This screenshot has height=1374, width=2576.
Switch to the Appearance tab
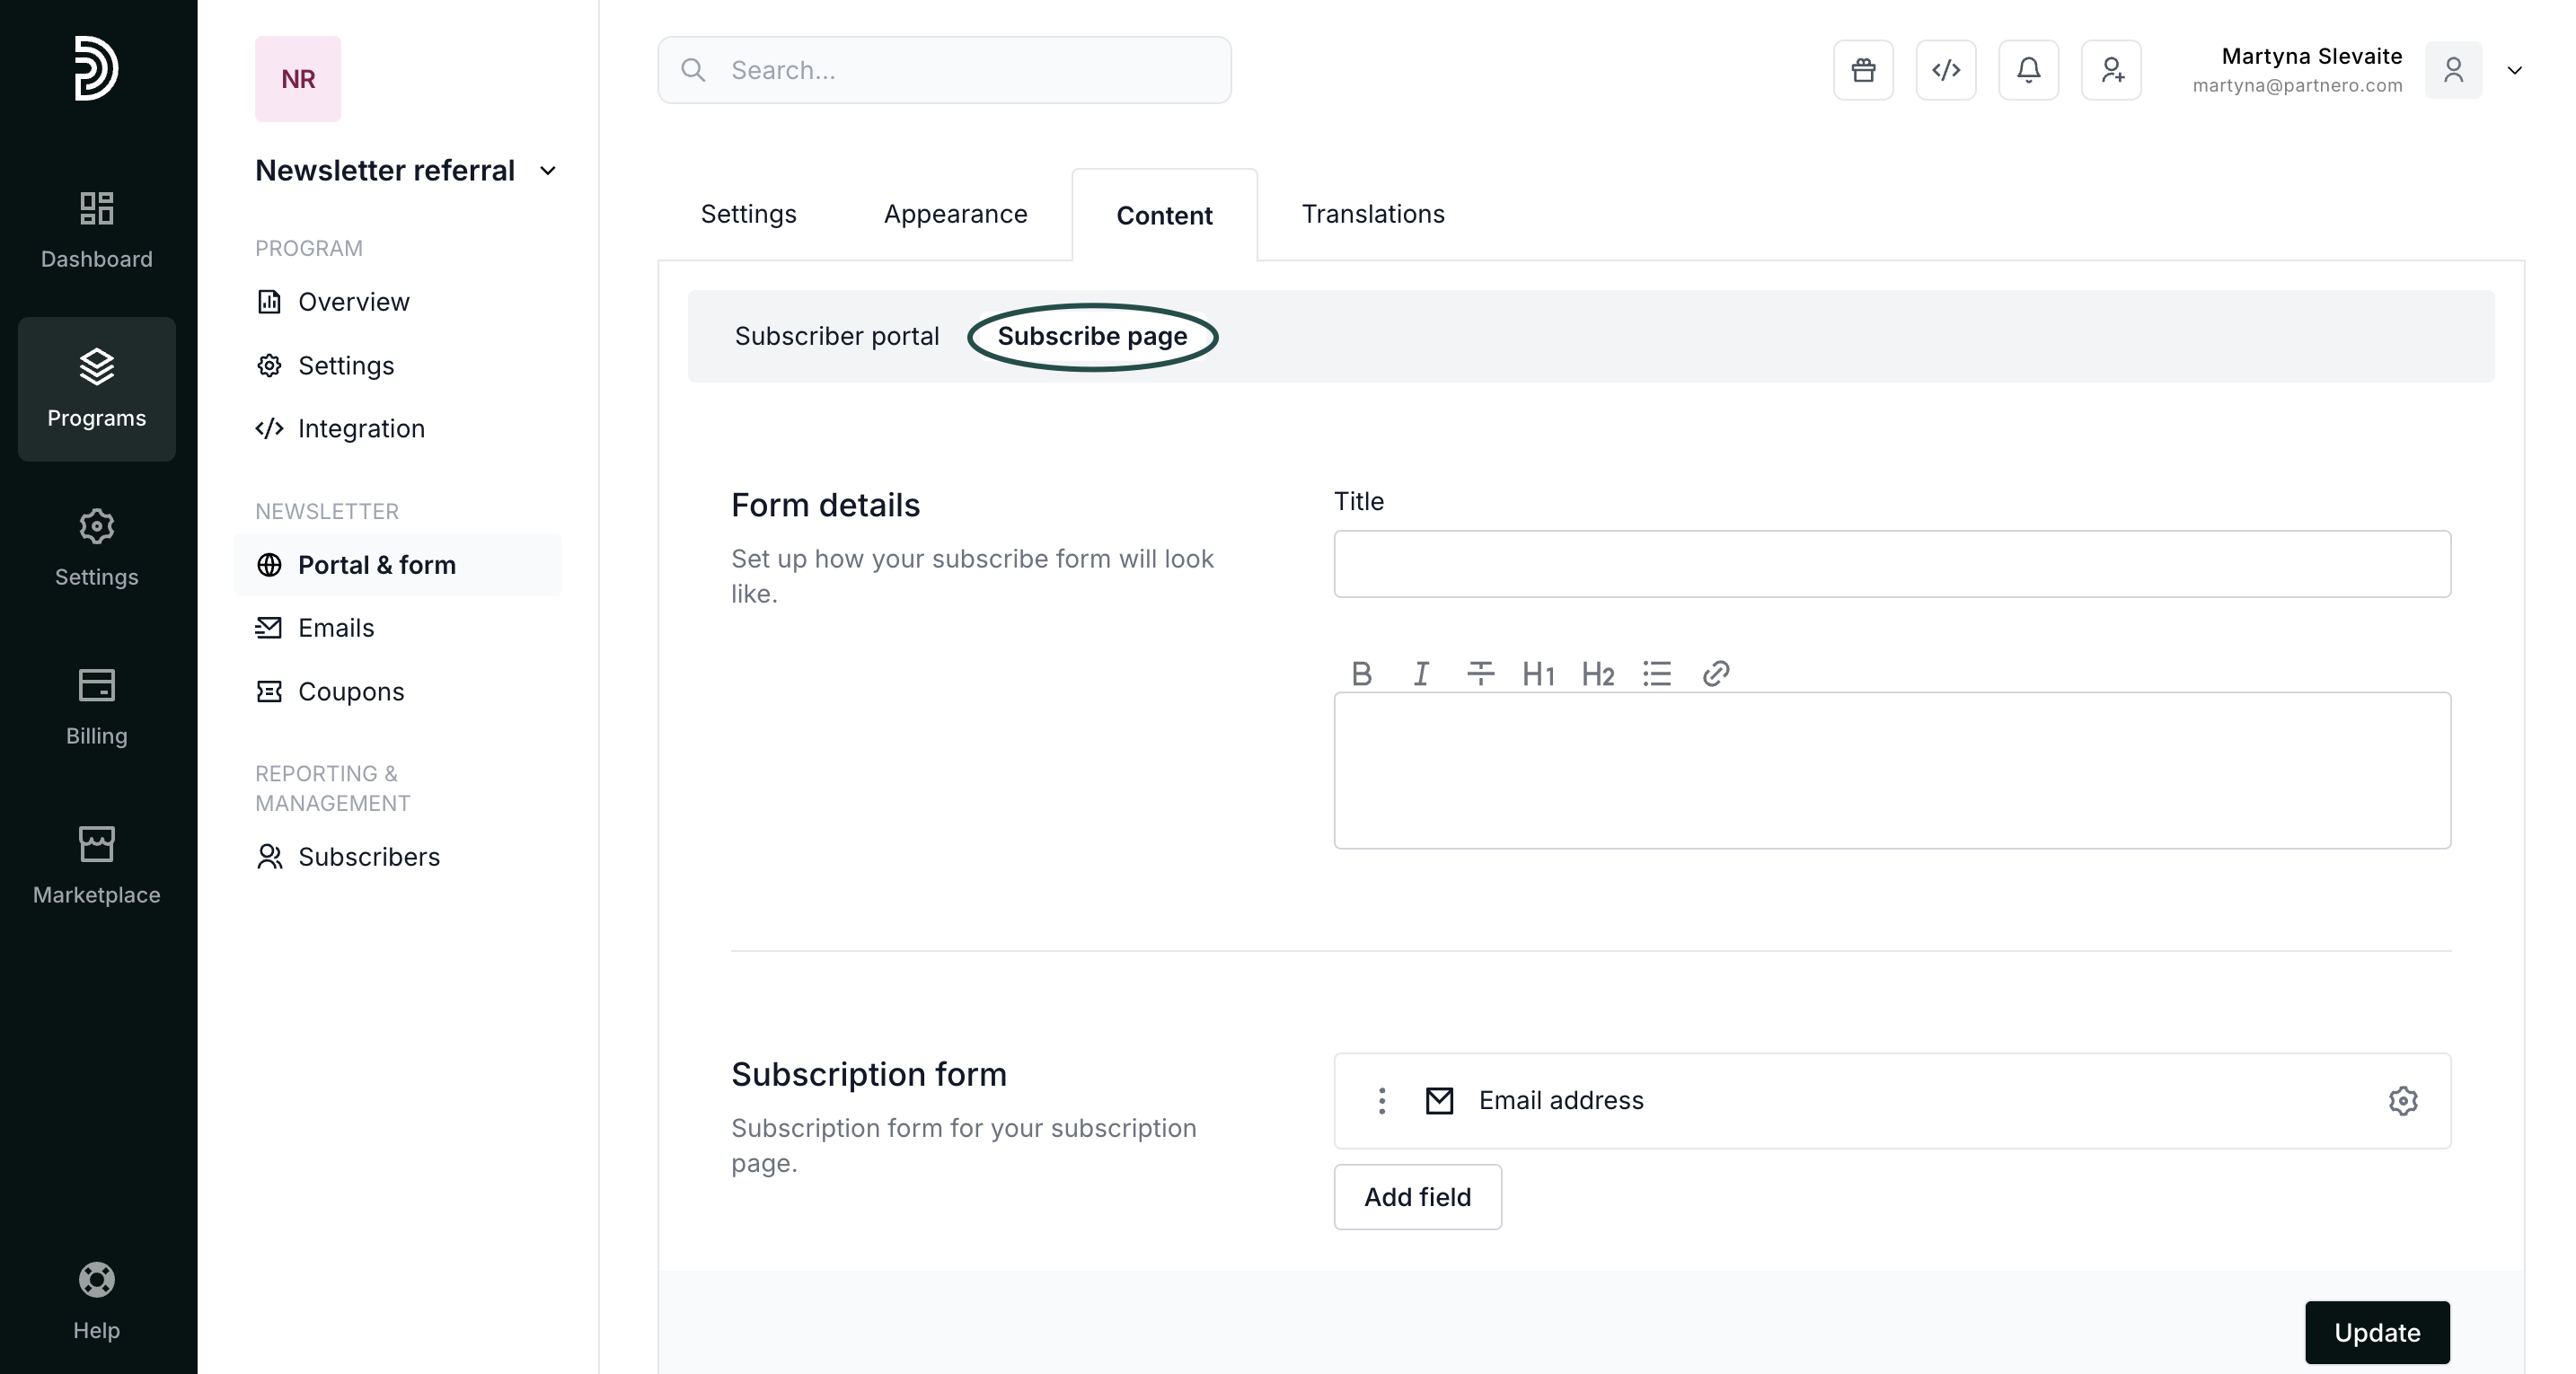(955, 214)
